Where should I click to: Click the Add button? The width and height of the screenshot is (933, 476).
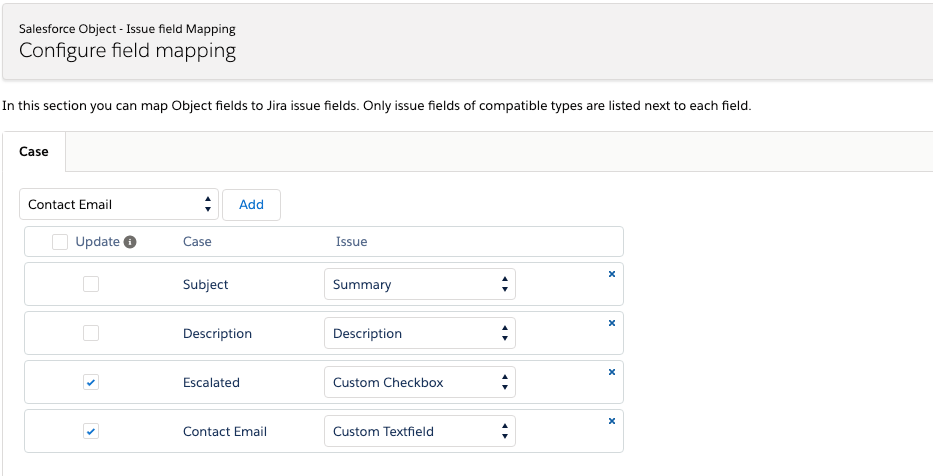tap(251, 204)
